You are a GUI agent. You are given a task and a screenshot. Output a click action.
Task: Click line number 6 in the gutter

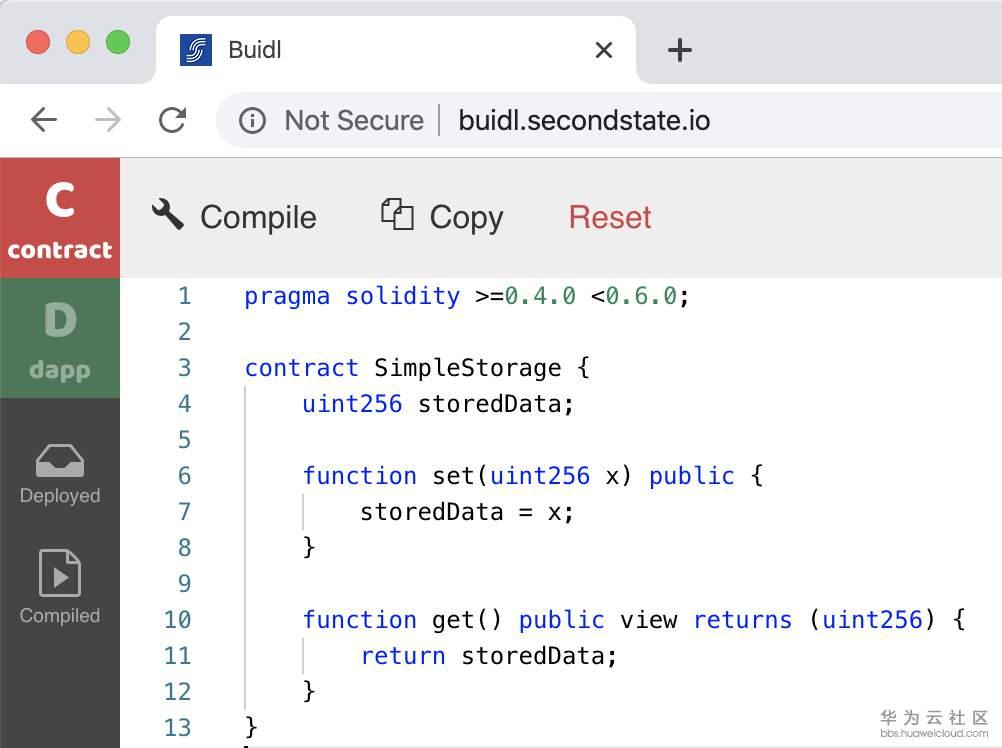[x=184, y=476]
